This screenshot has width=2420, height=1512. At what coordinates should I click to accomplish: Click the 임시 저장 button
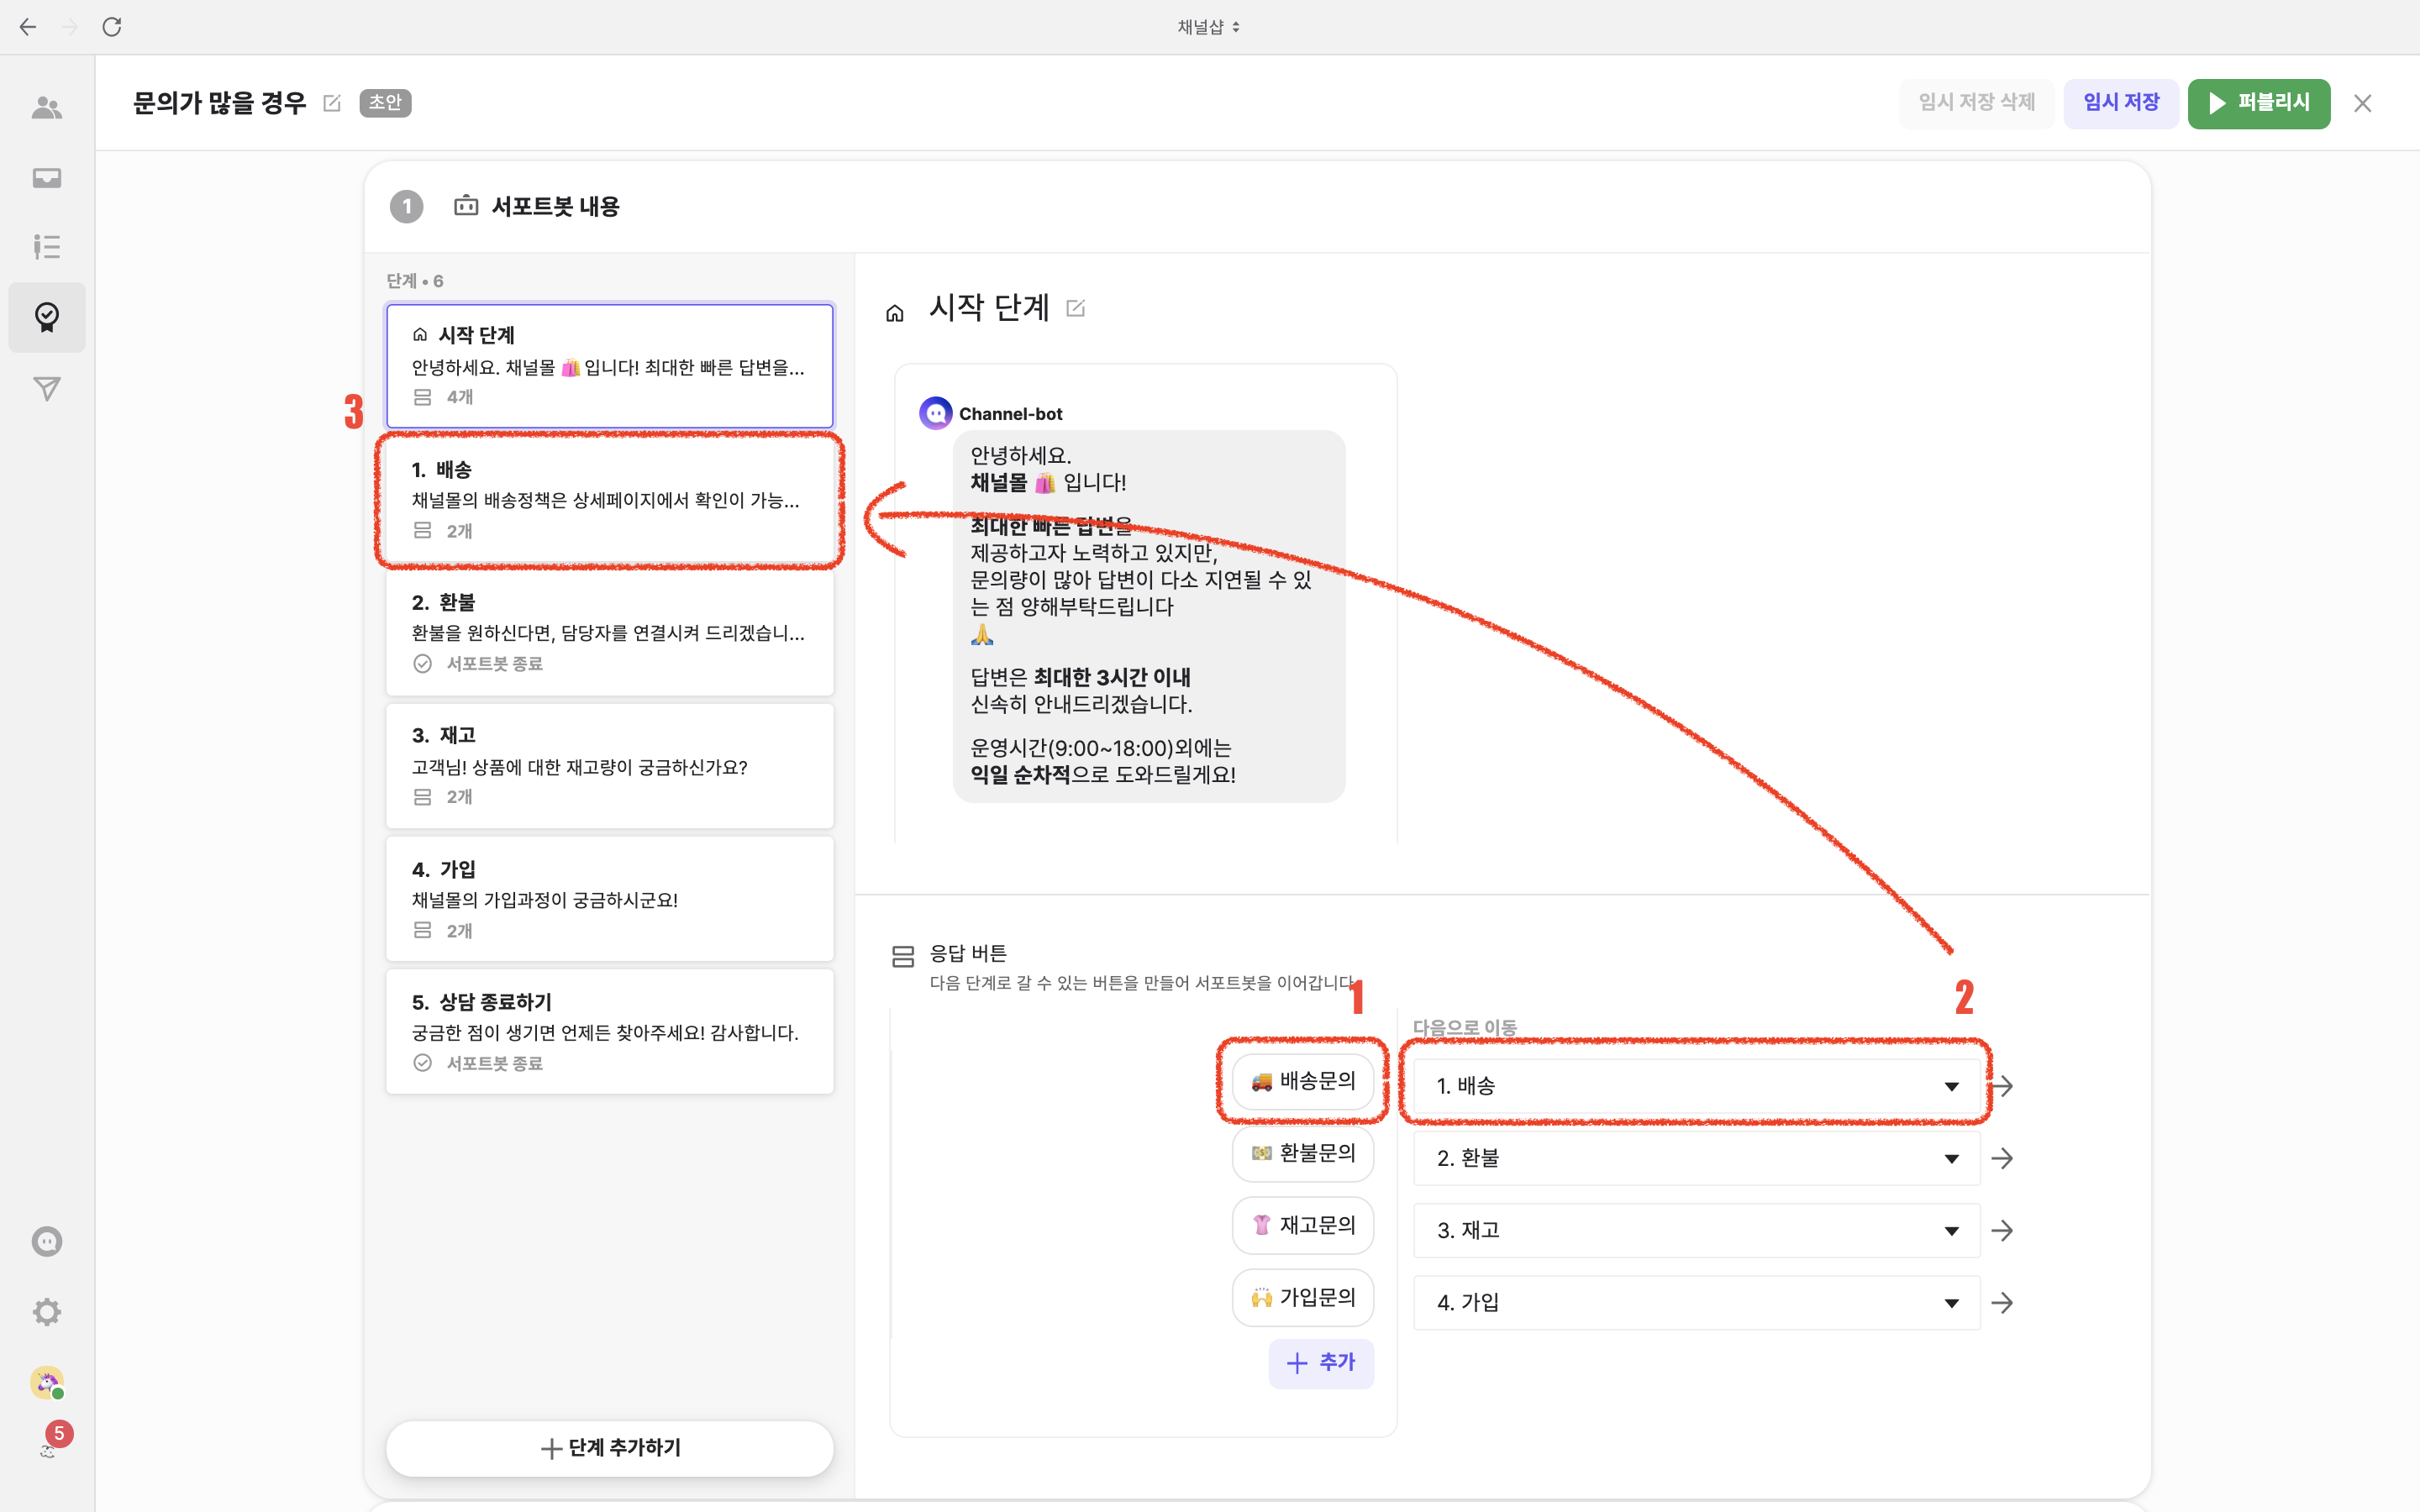tap(2120, 103)
